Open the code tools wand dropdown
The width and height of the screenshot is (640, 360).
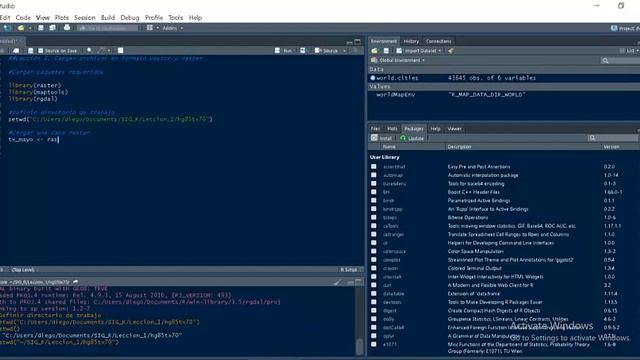click(x=103, y=51)
